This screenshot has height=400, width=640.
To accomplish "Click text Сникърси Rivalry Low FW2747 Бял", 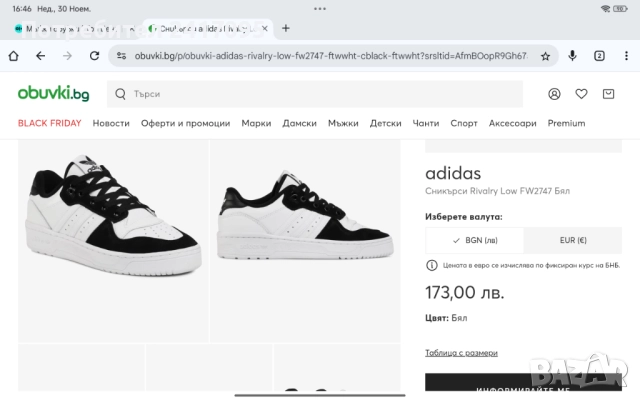I will [x=497, y=191].
